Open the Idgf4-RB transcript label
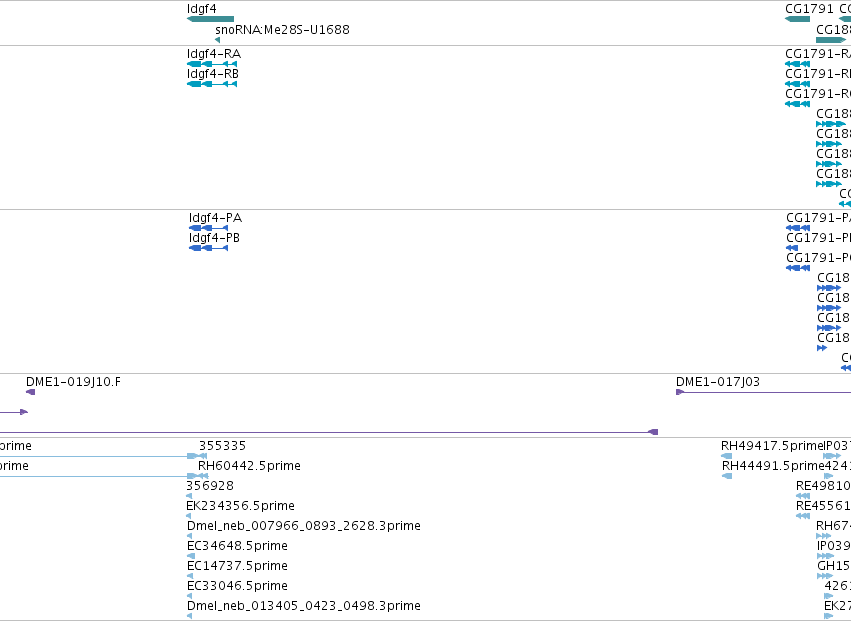 click(213, 74)
